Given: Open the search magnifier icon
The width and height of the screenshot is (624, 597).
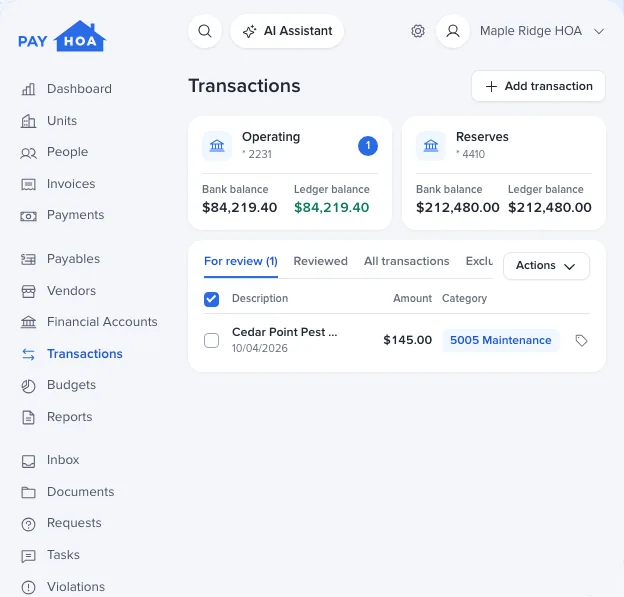Looking at the screenshot, I should click(x=205, y=31).
